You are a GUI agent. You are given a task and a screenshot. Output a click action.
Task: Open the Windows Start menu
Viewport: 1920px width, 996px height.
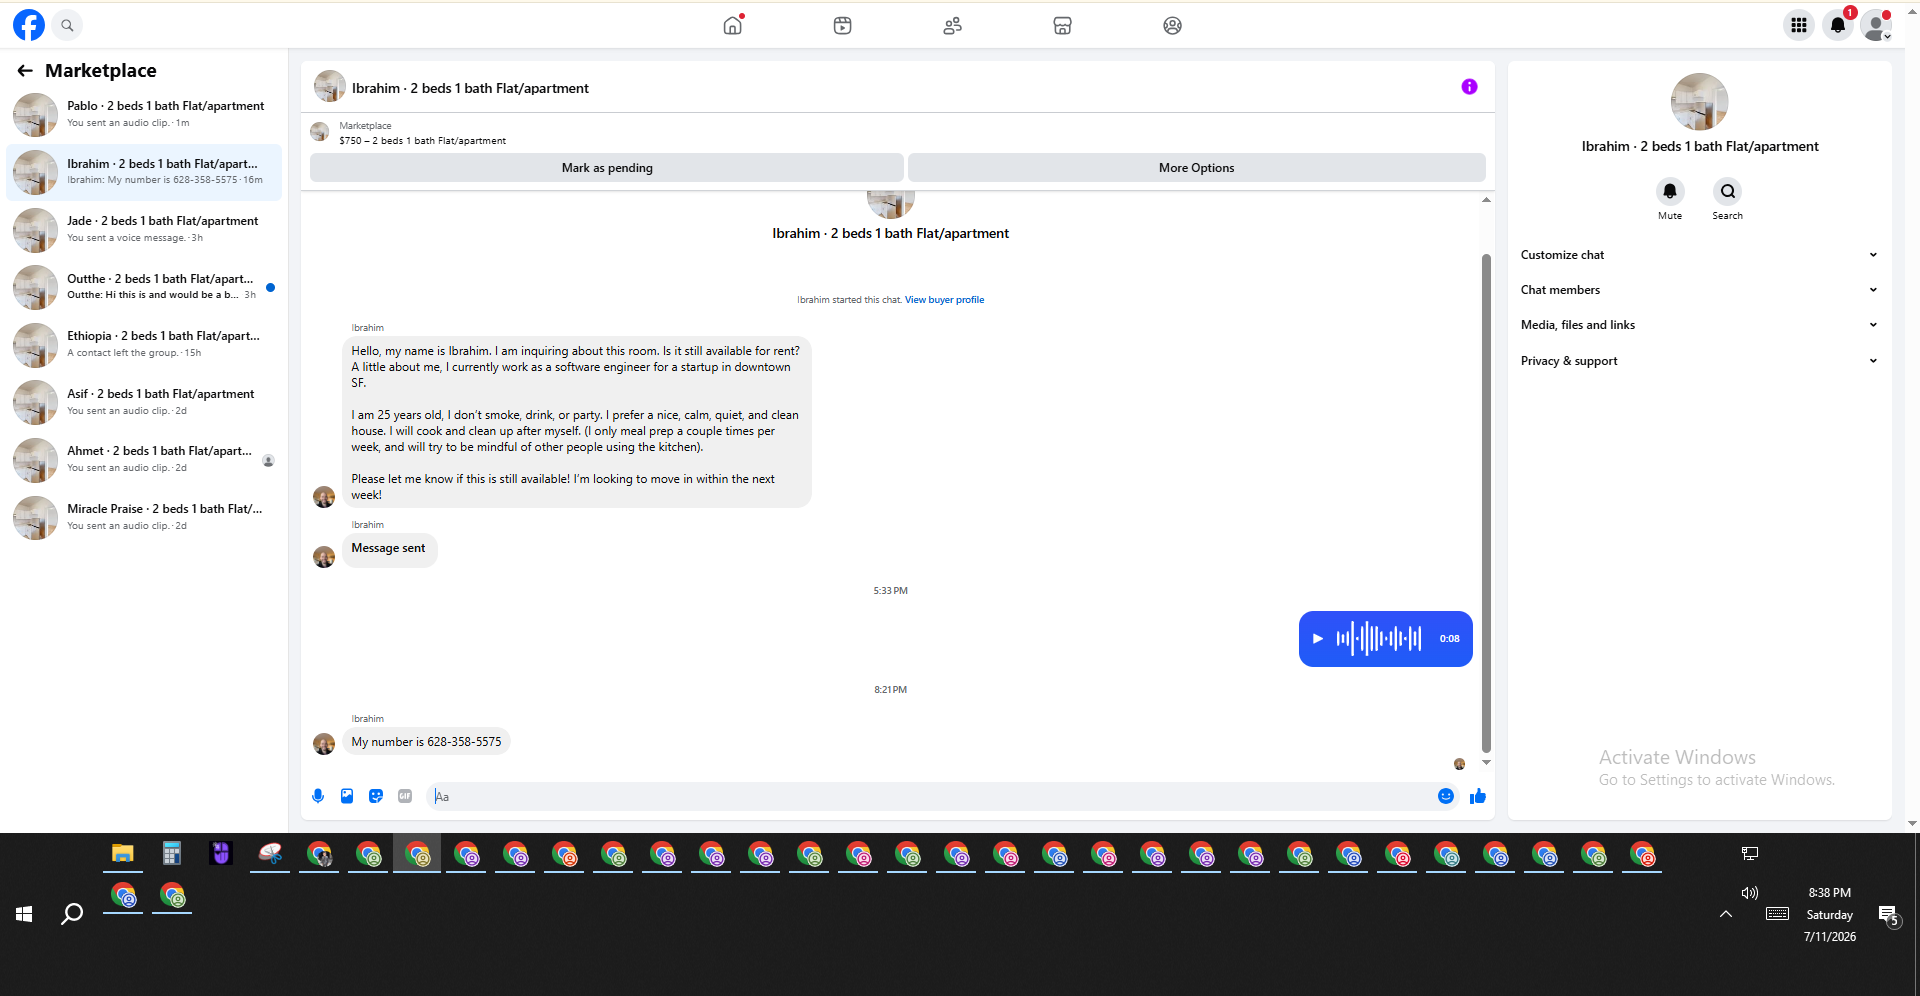click(24, 914)
